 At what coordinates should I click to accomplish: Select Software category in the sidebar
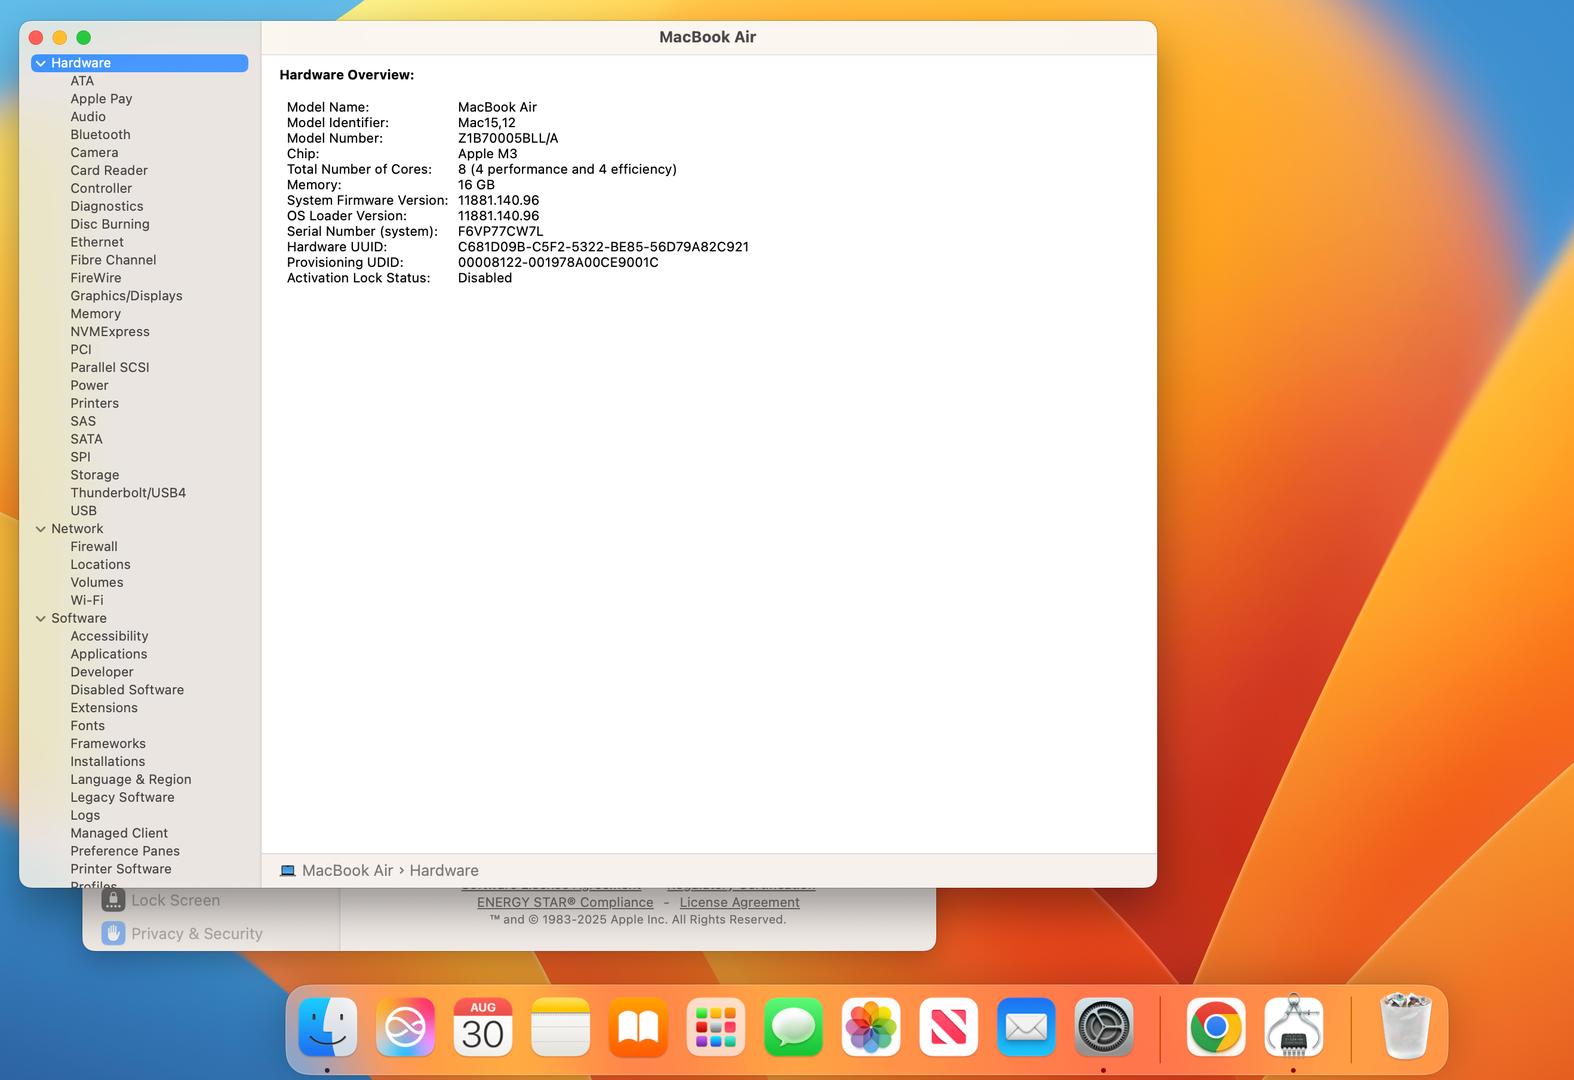point(79,618)
